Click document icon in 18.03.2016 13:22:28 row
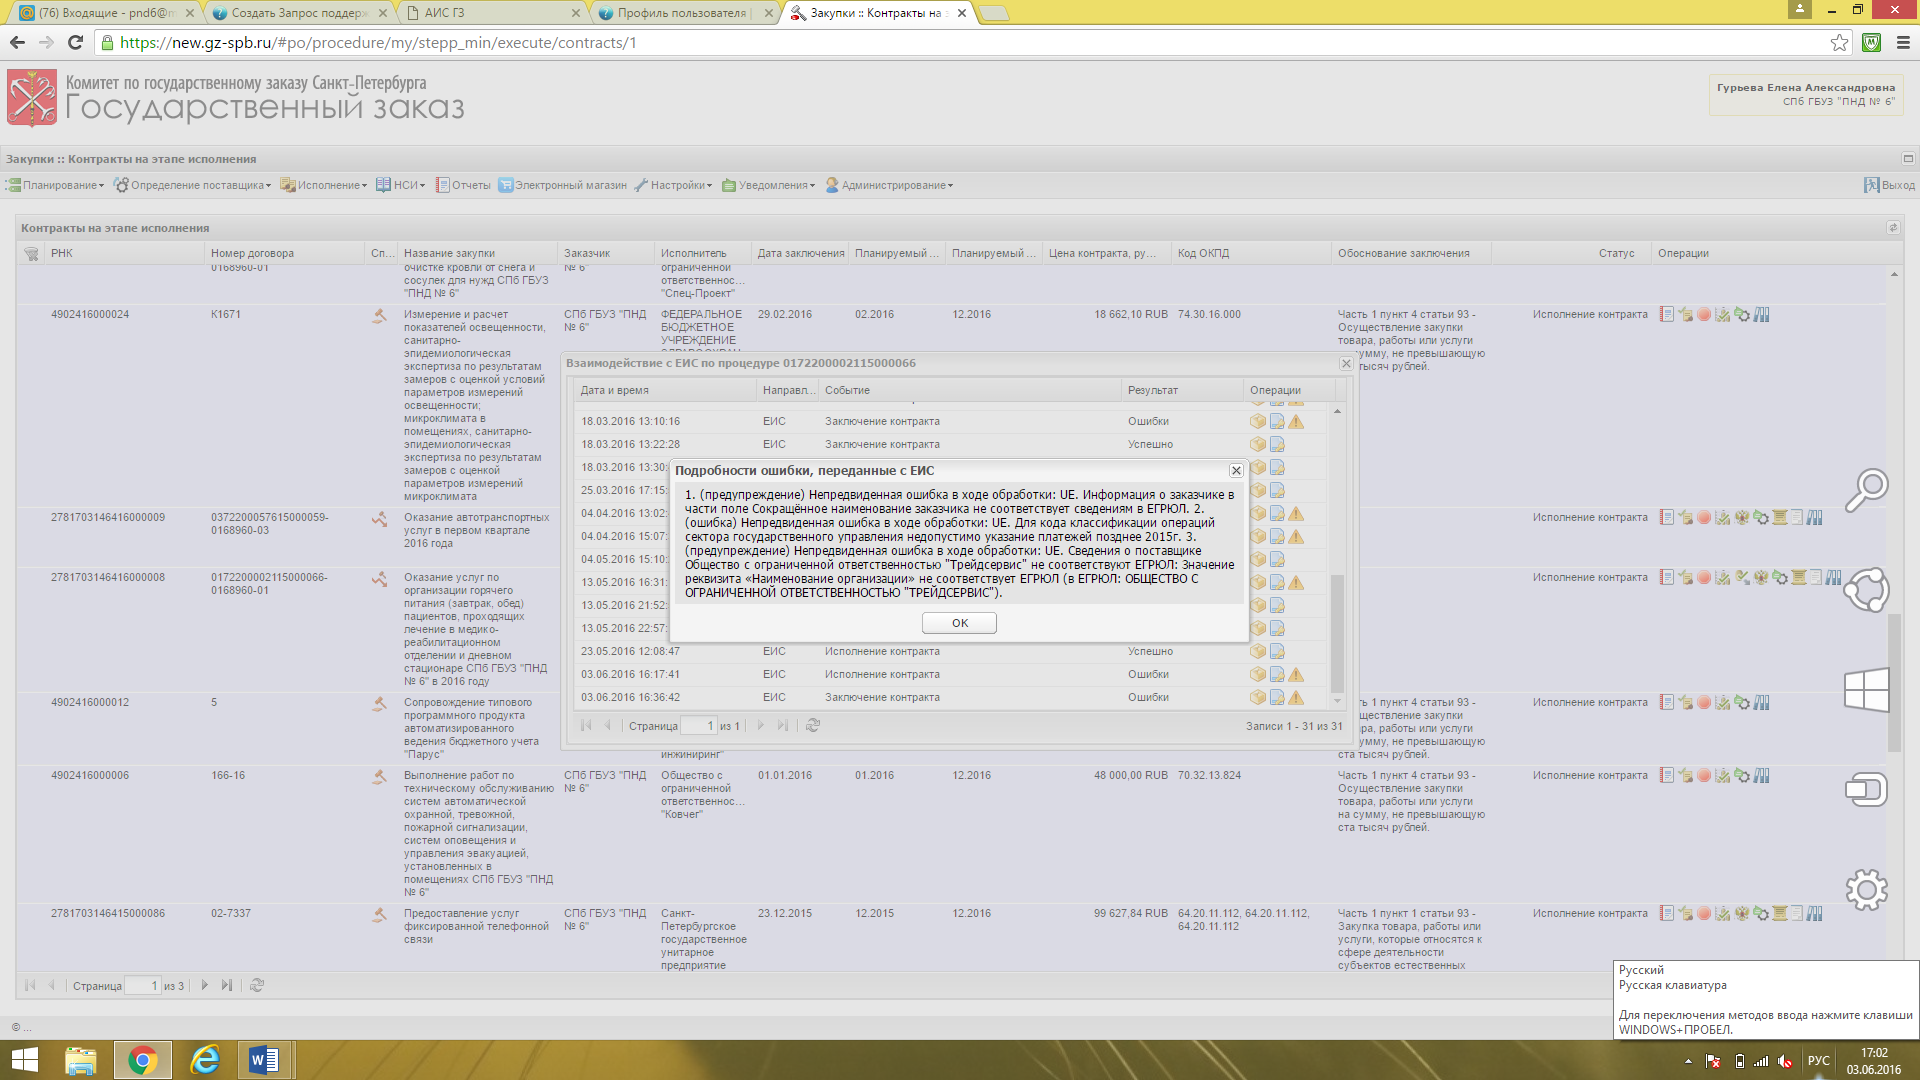 (1277, 445)
